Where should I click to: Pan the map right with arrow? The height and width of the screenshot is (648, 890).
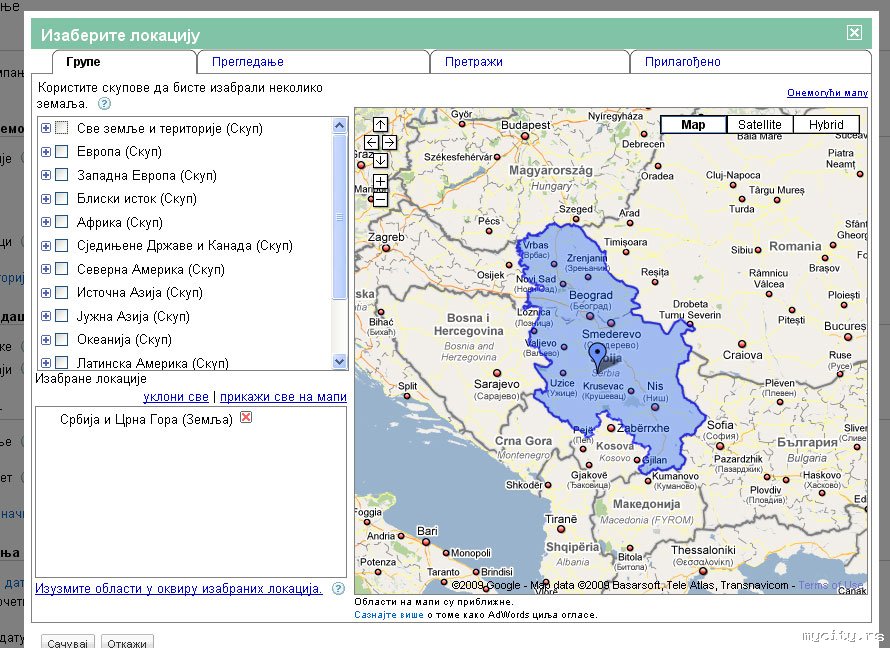click(x=389, y=143)
